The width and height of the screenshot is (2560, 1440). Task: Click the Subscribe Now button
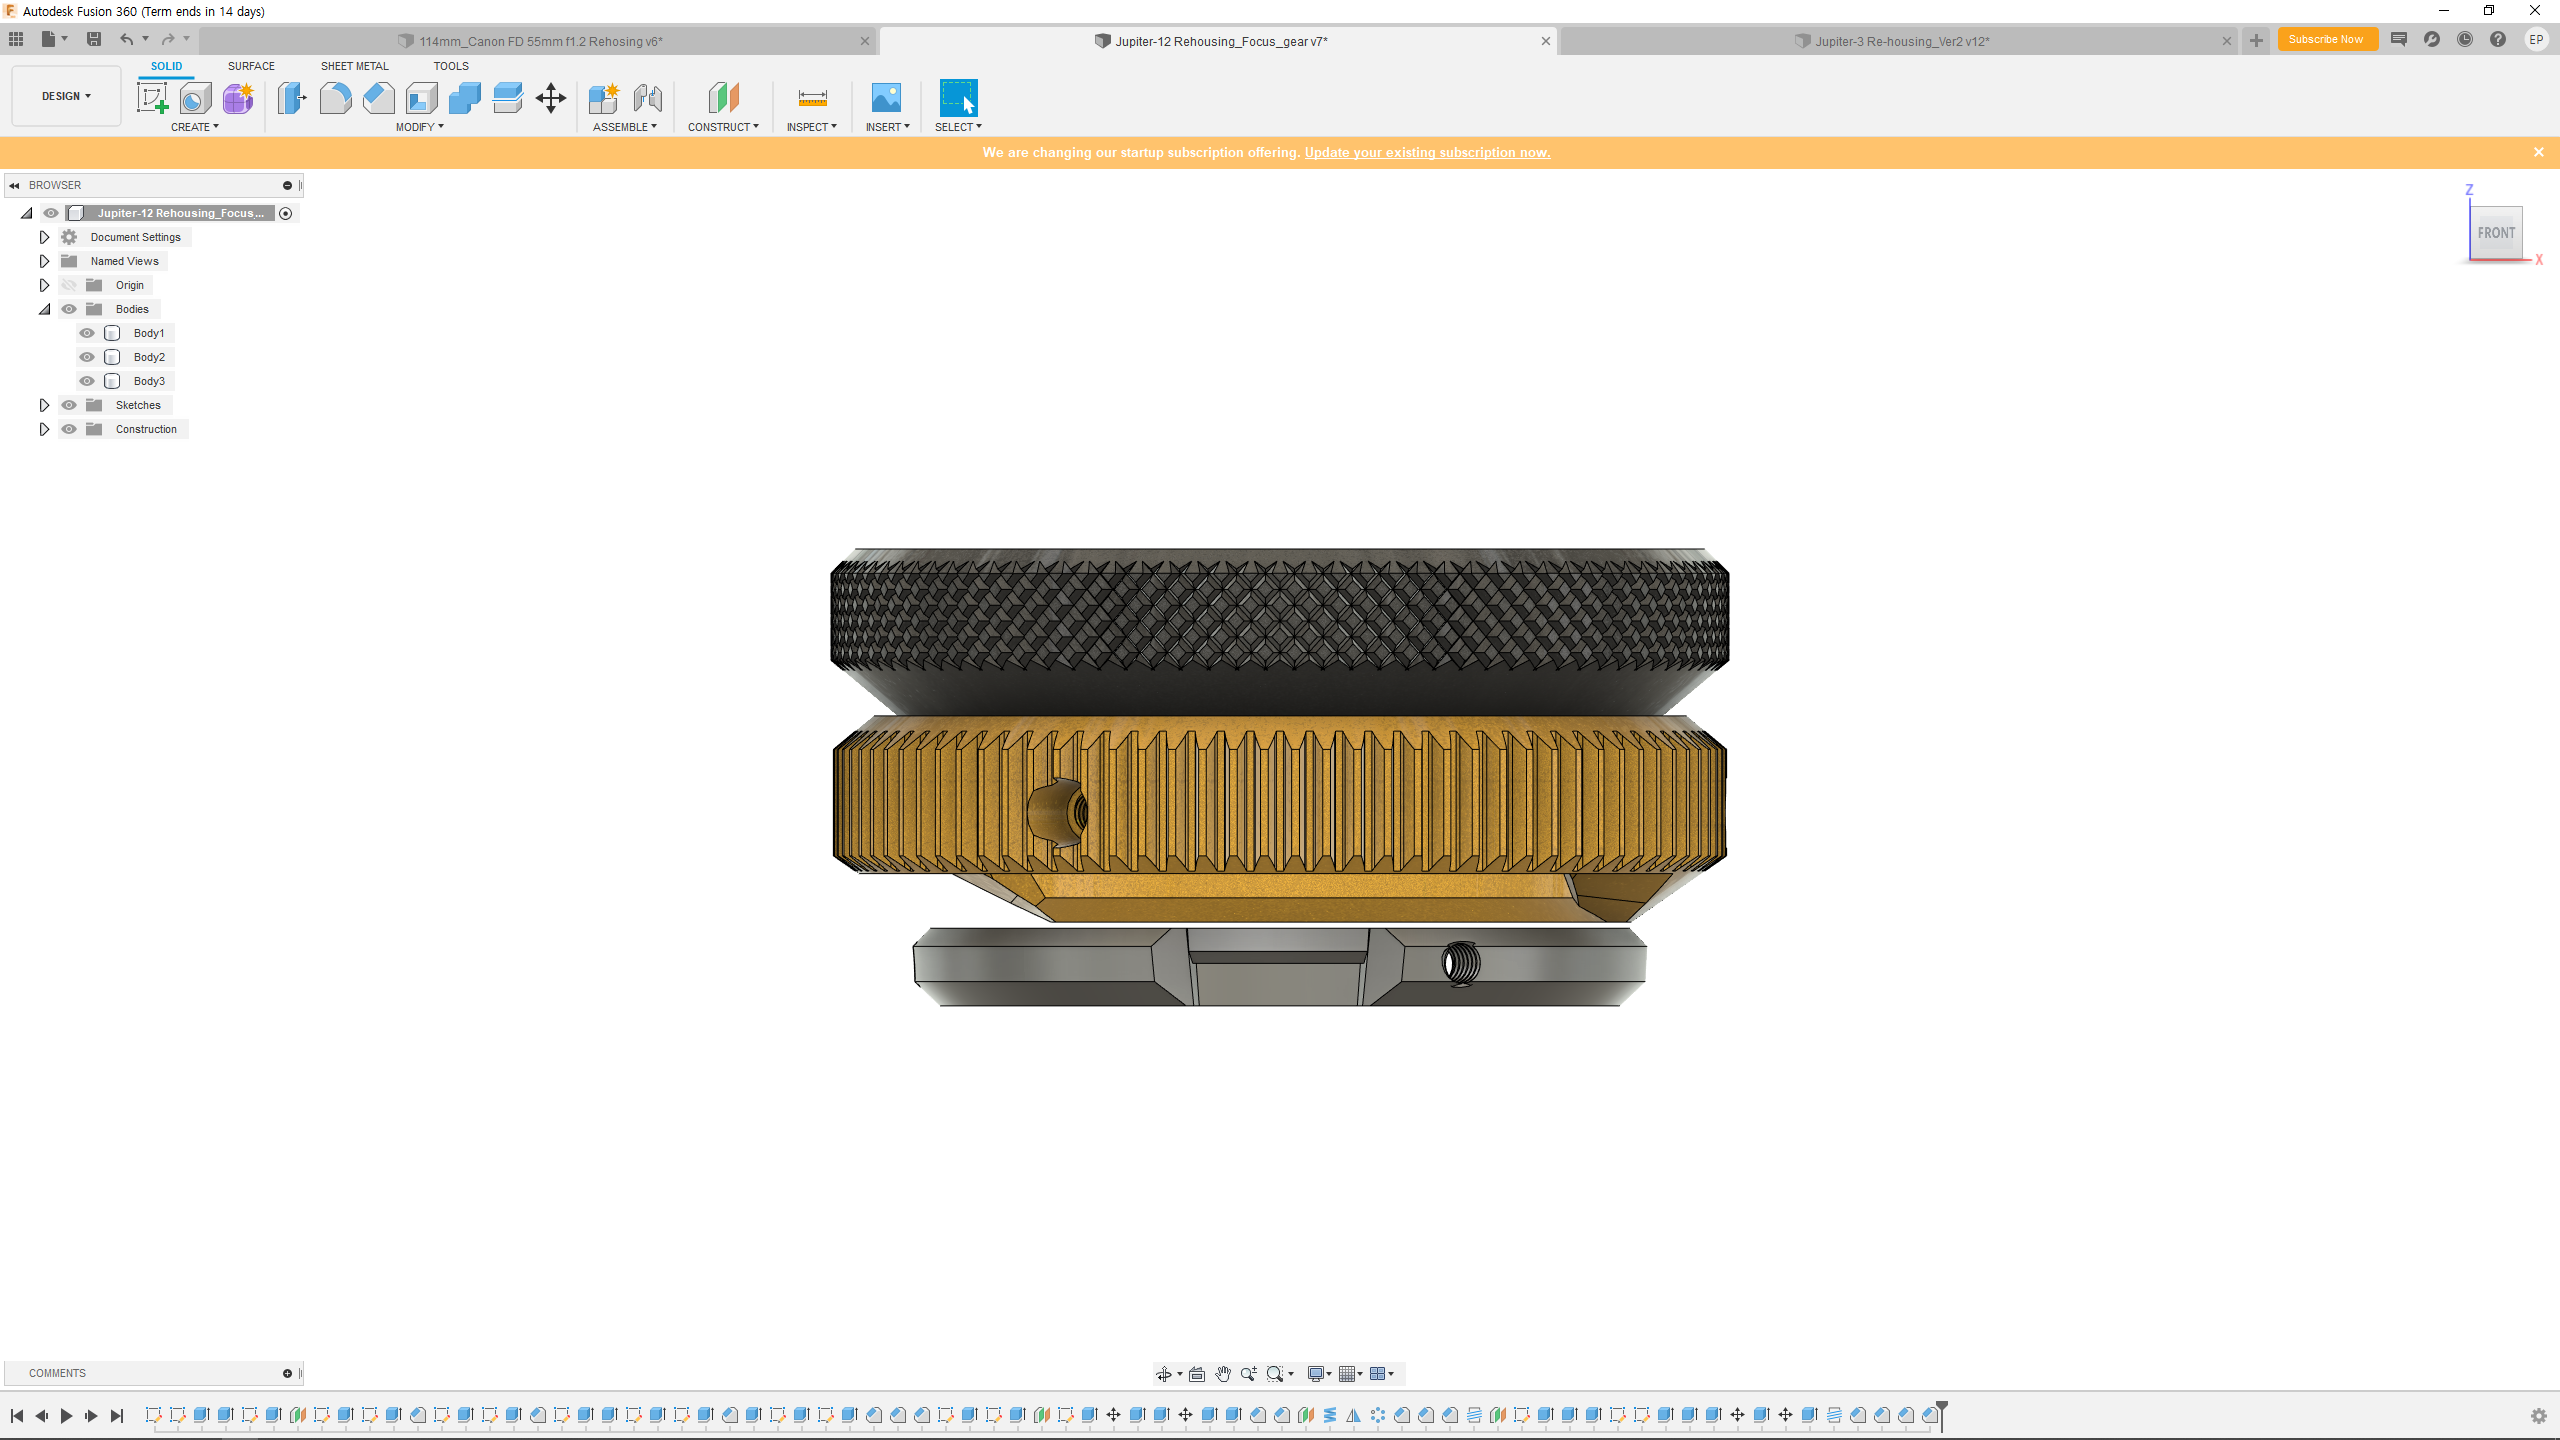[2325, 40]
